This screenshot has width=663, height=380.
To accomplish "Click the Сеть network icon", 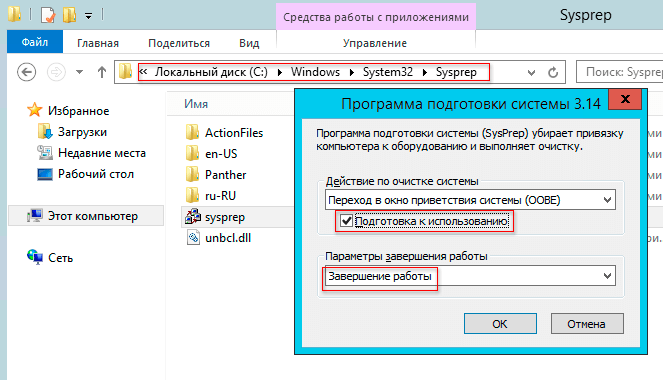I will (35, 257).
